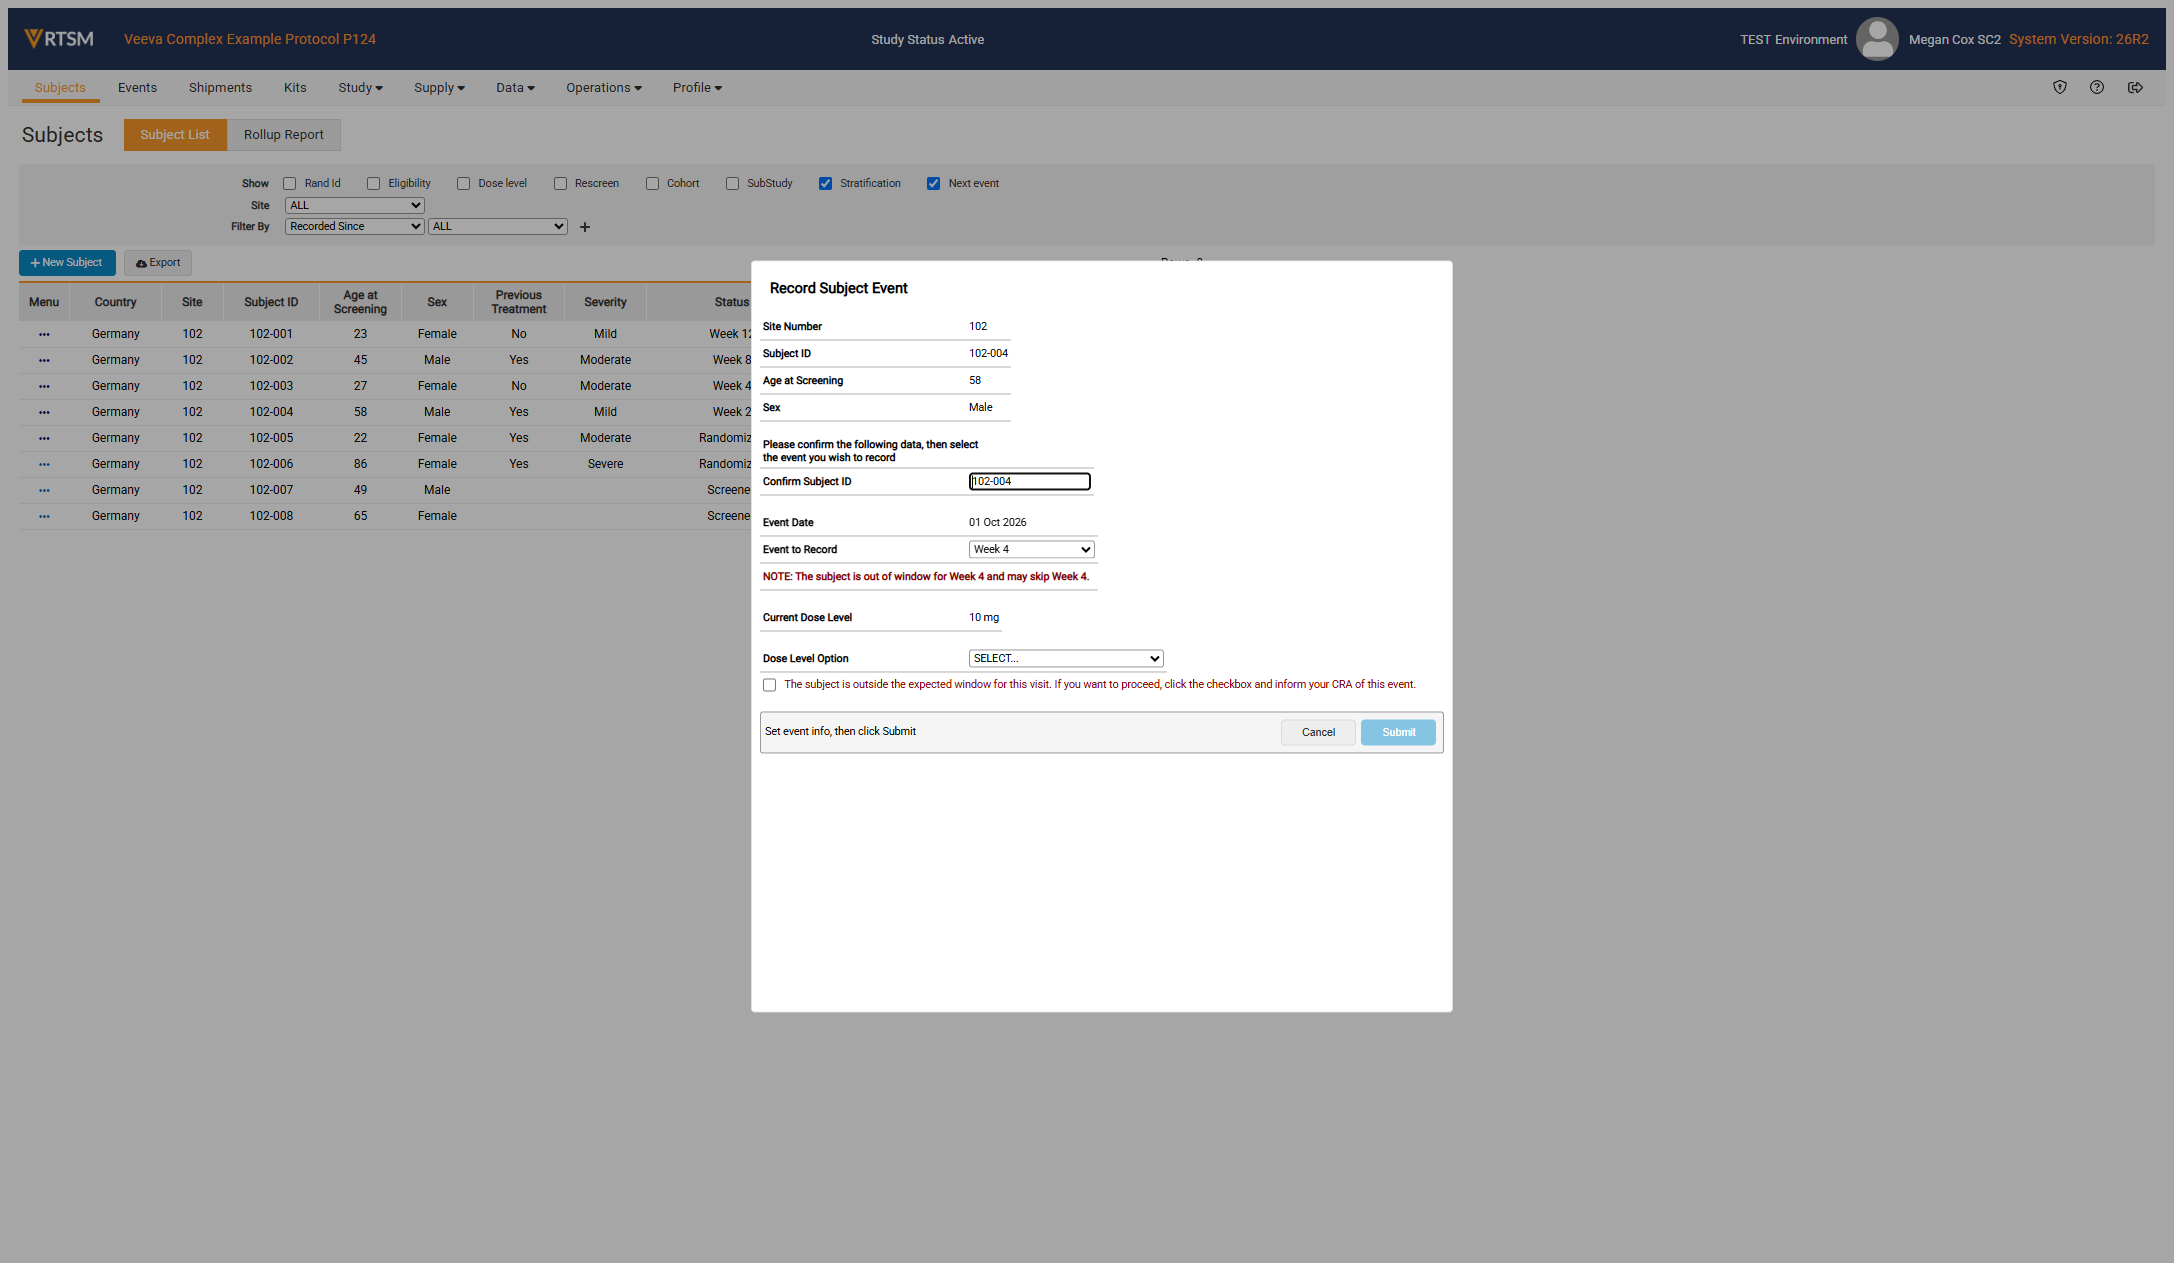The height and width of the screenshot is (1263, 2174).
Task: Expand the Study menu
Action: [360, 88]
